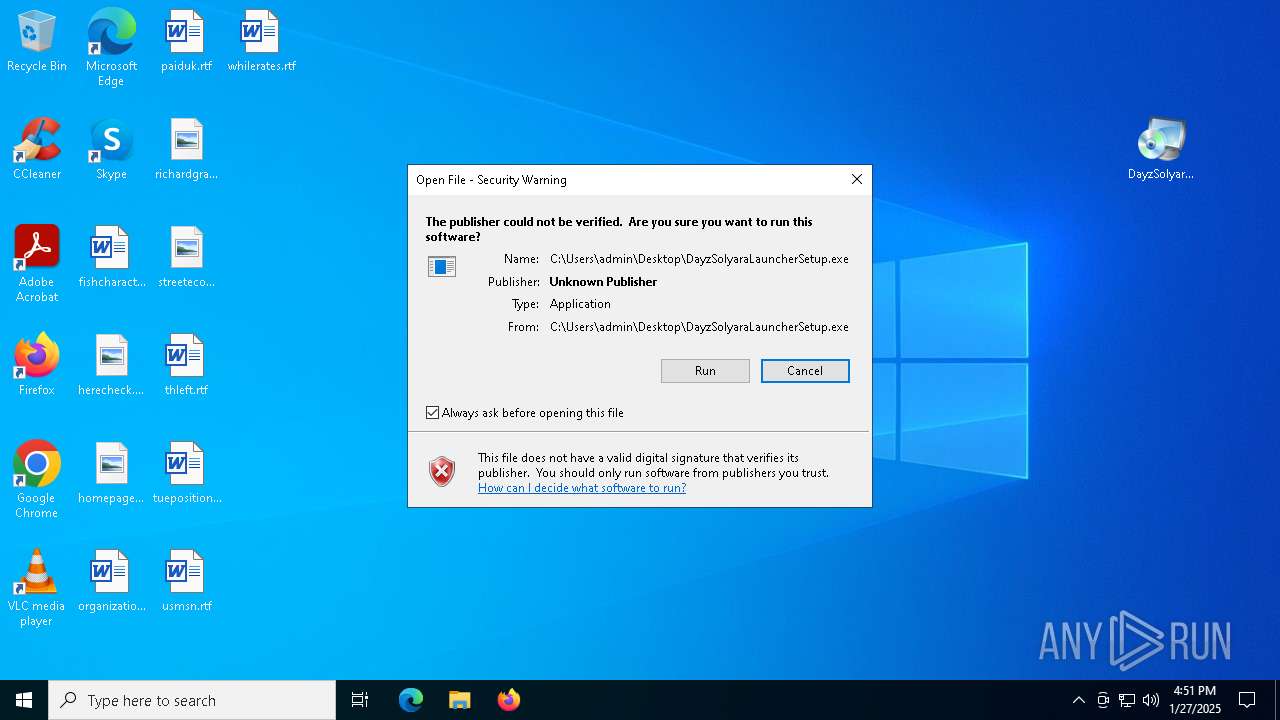Select the homepage... image file icon
This screenshot has width=1280, height=720.
(x=111, y=473)
